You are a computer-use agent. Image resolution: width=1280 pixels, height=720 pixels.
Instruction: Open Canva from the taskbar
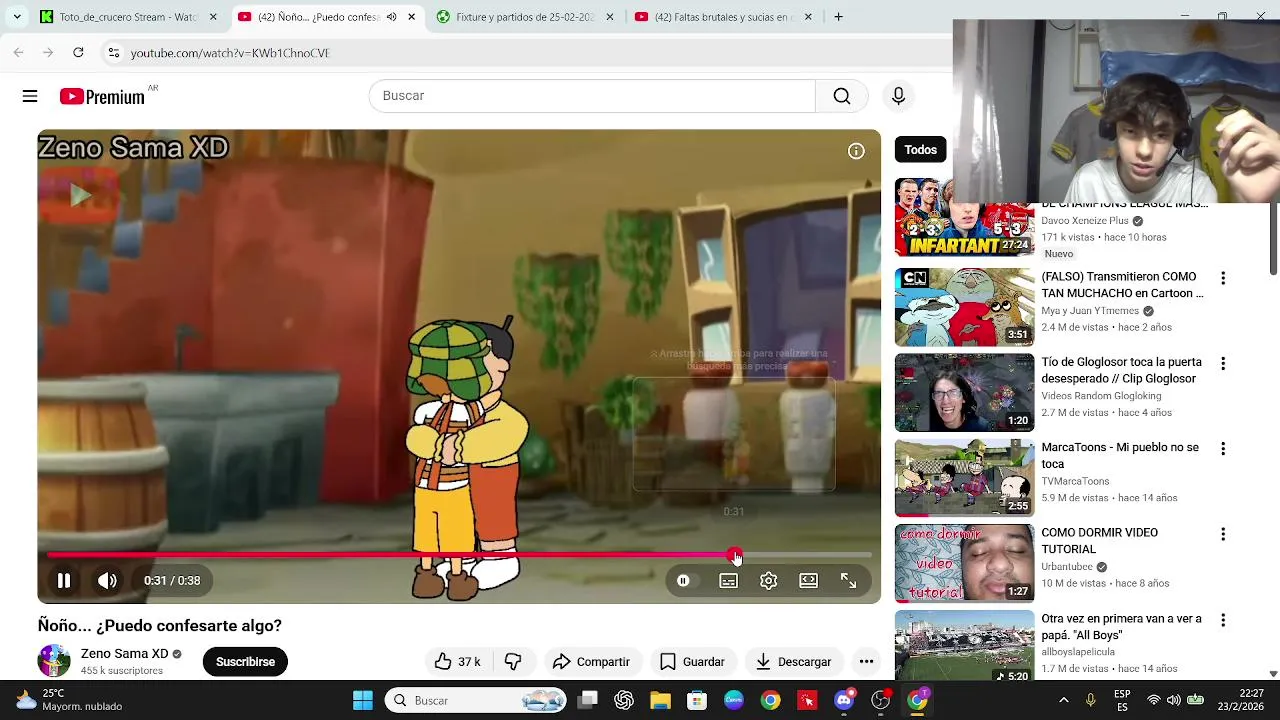[x=734, y=700]
